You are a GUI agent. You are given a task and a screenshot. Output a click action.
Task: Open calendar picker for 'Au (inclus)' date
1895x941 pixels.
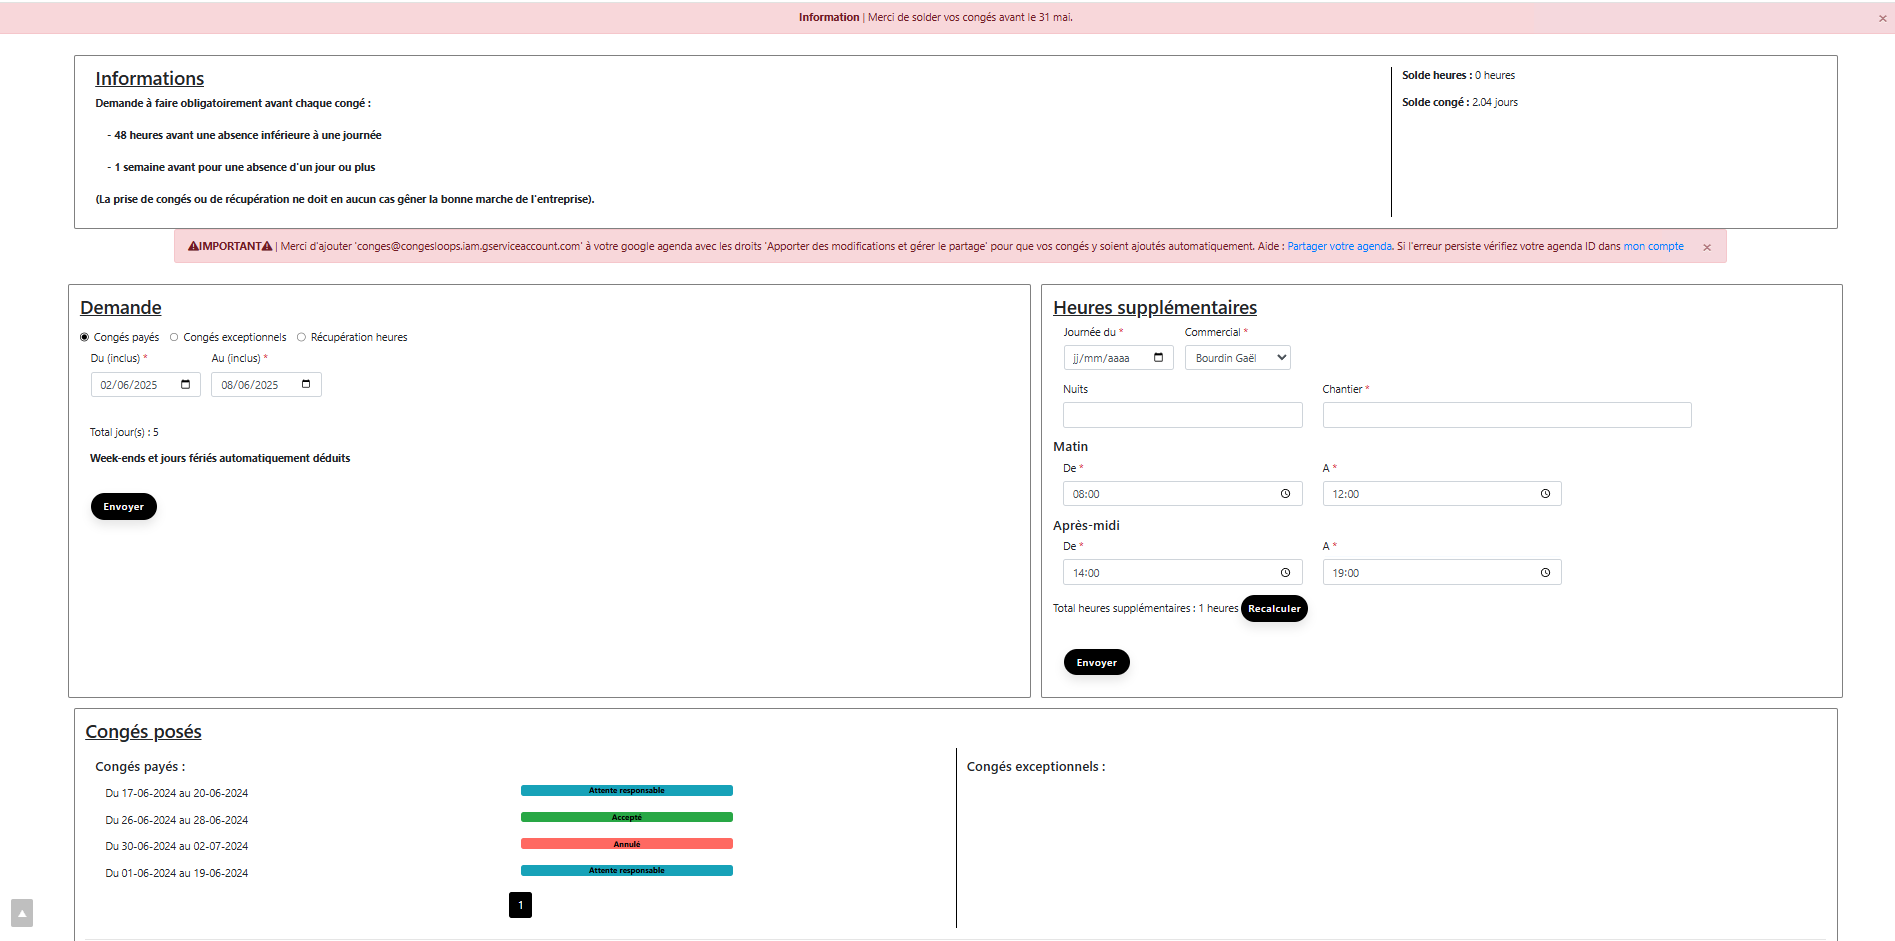306,385
